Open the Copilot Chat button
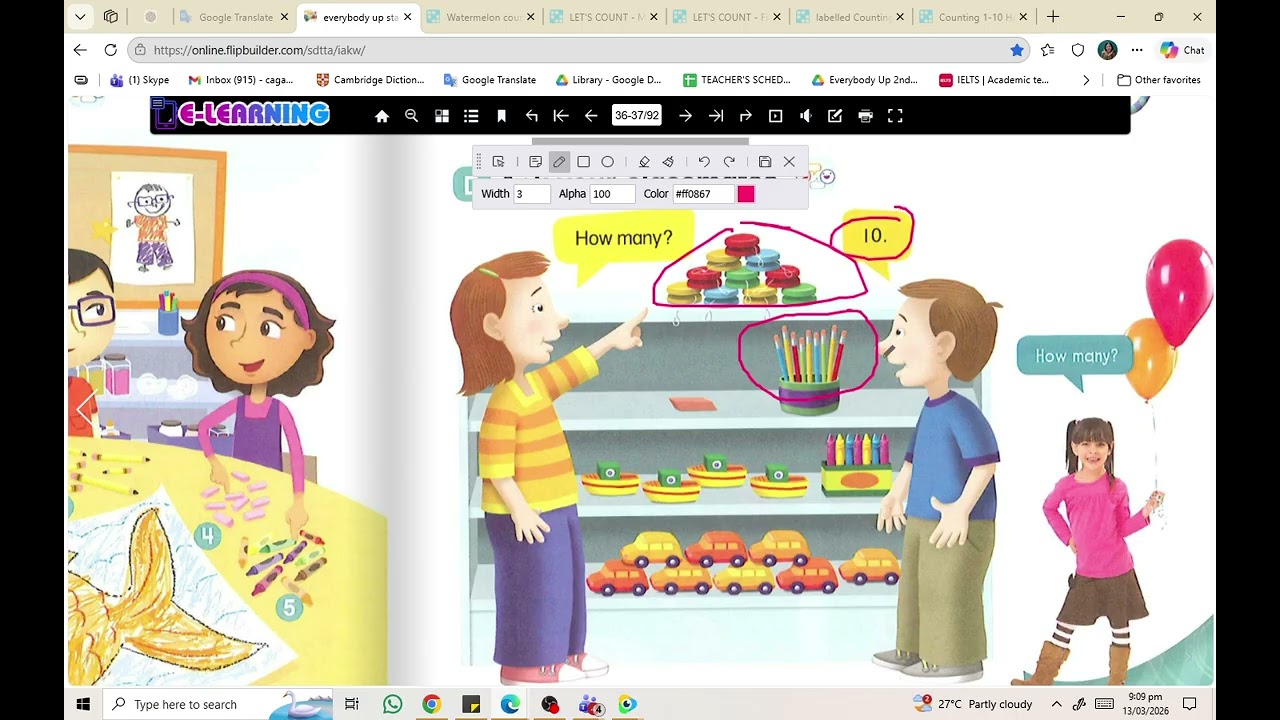This screenshot has width=1280, height=720. click(x=1183, y=50)
